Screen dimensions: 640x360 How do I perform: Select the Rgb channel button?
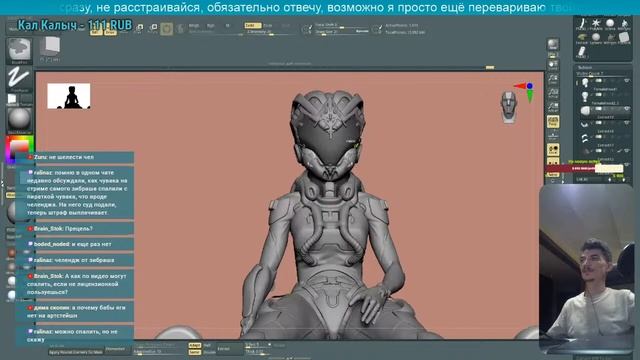tap(211, 25)
